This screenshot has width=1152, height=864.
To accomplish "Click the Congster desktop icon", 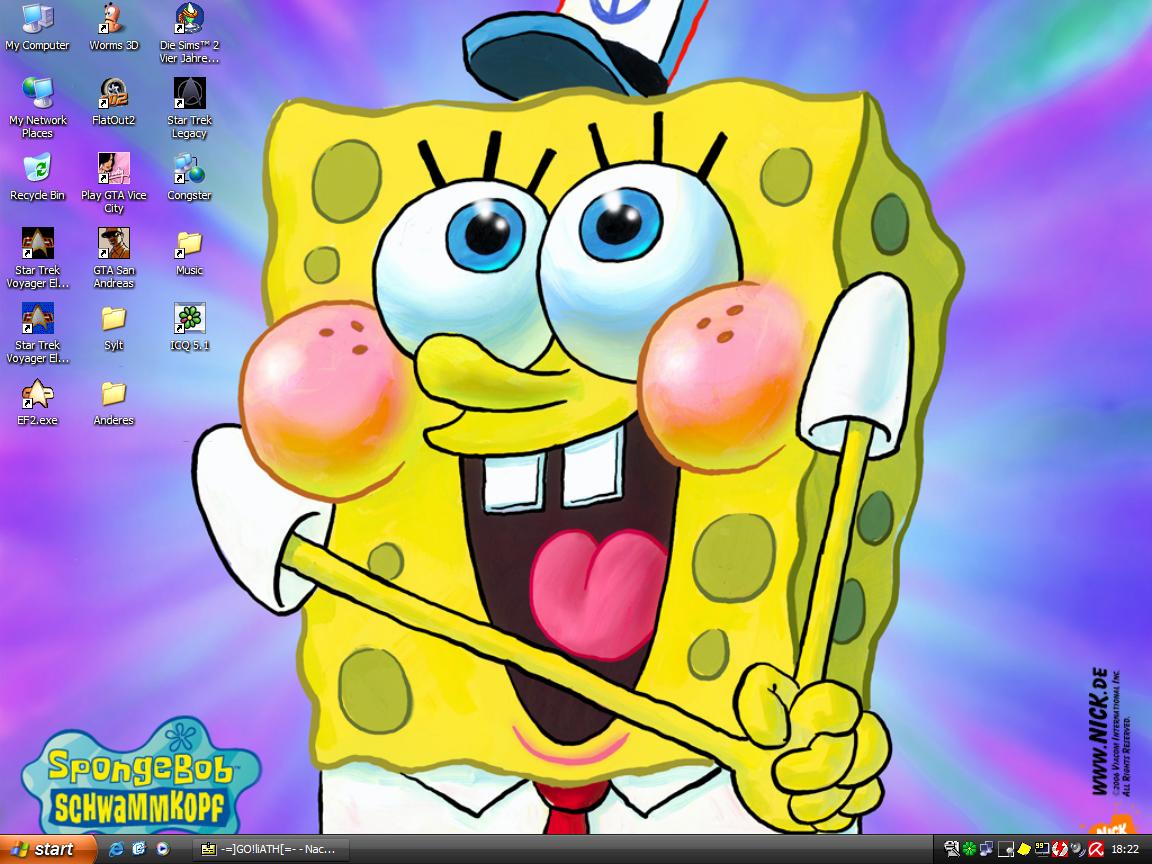I will [189, 168].
